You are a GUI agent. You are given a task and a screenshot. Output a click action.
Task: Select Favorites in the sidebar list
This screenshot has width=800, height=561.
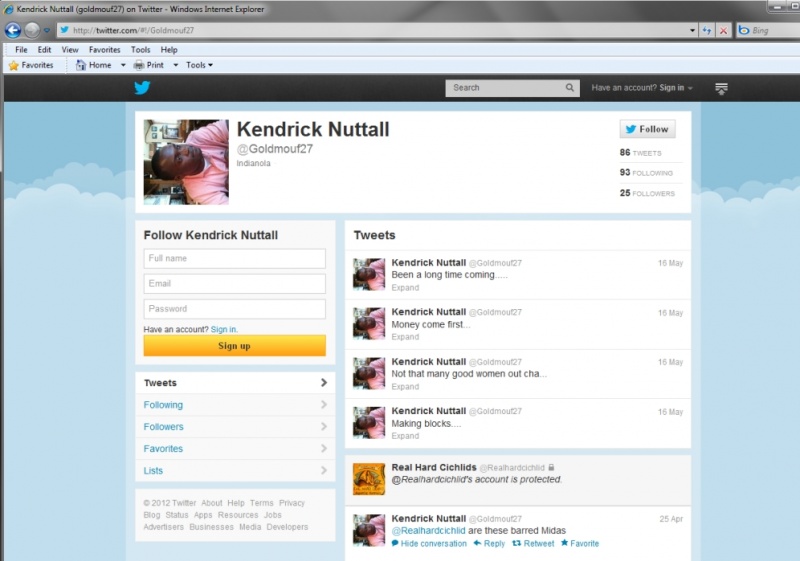pyautogui.click(x=235, y=449)
